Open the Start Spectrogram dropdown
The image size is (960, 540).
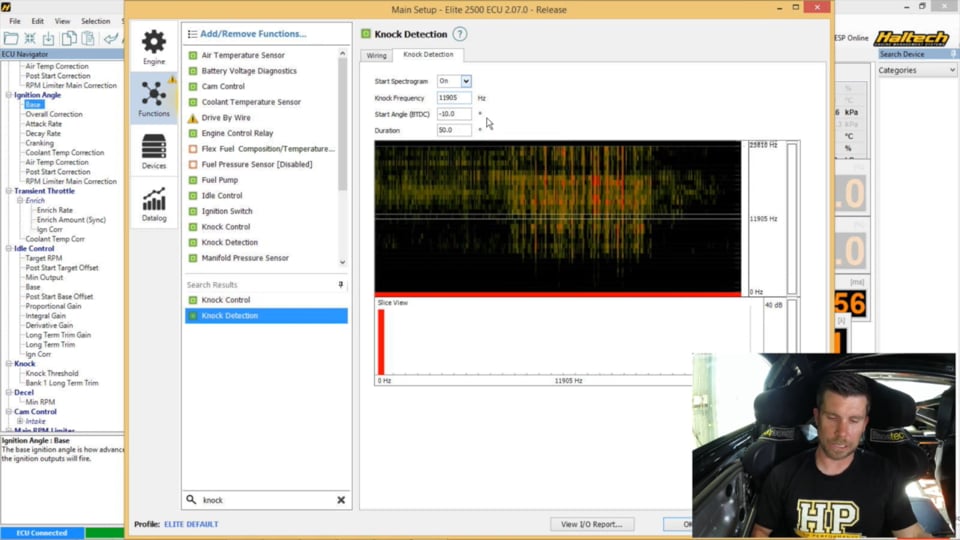click(466, 81)
